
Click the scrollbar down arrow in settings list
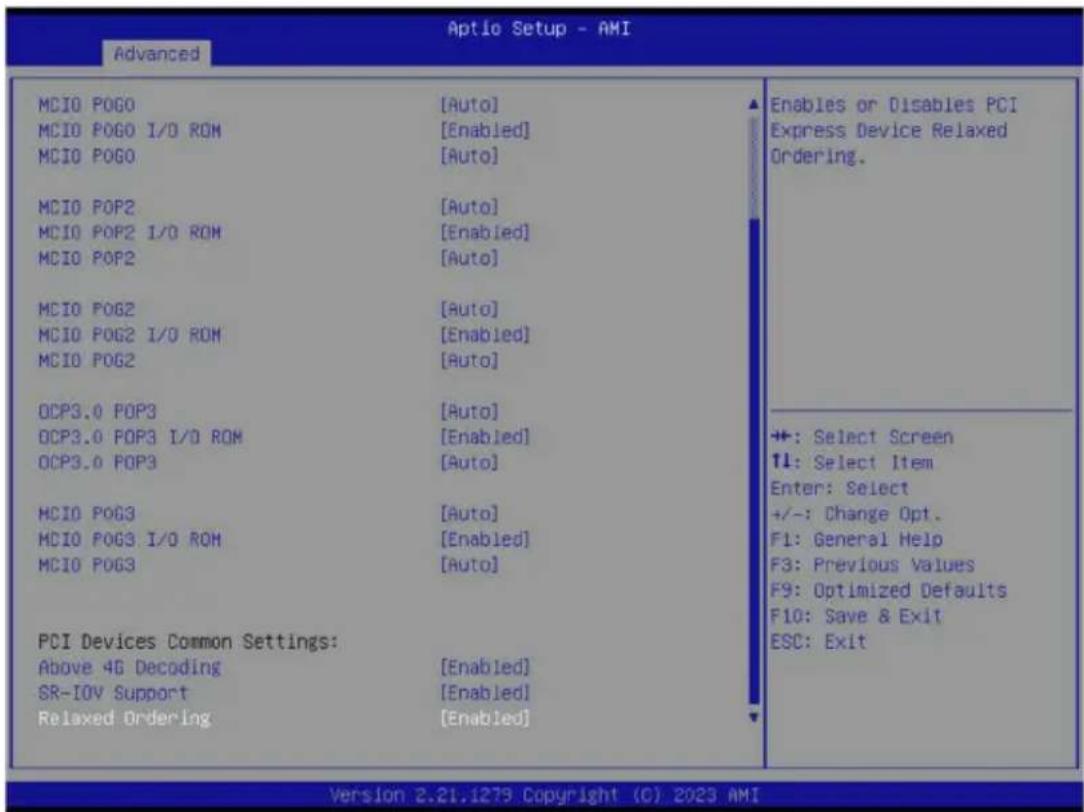754,717
